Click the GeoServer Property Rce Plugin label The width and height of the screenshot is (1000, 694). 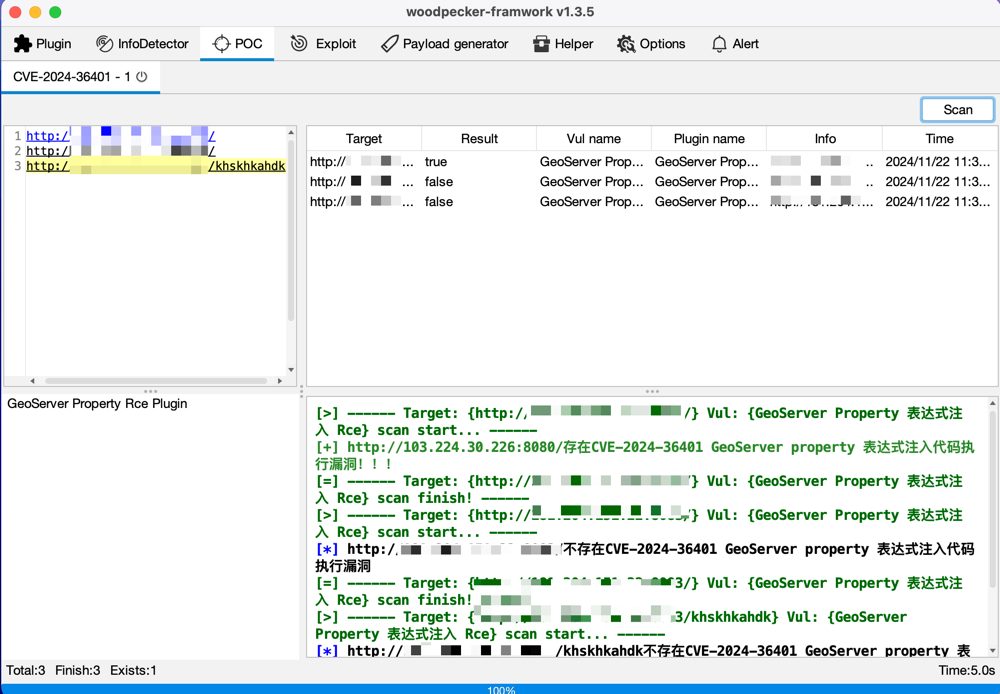97,404
